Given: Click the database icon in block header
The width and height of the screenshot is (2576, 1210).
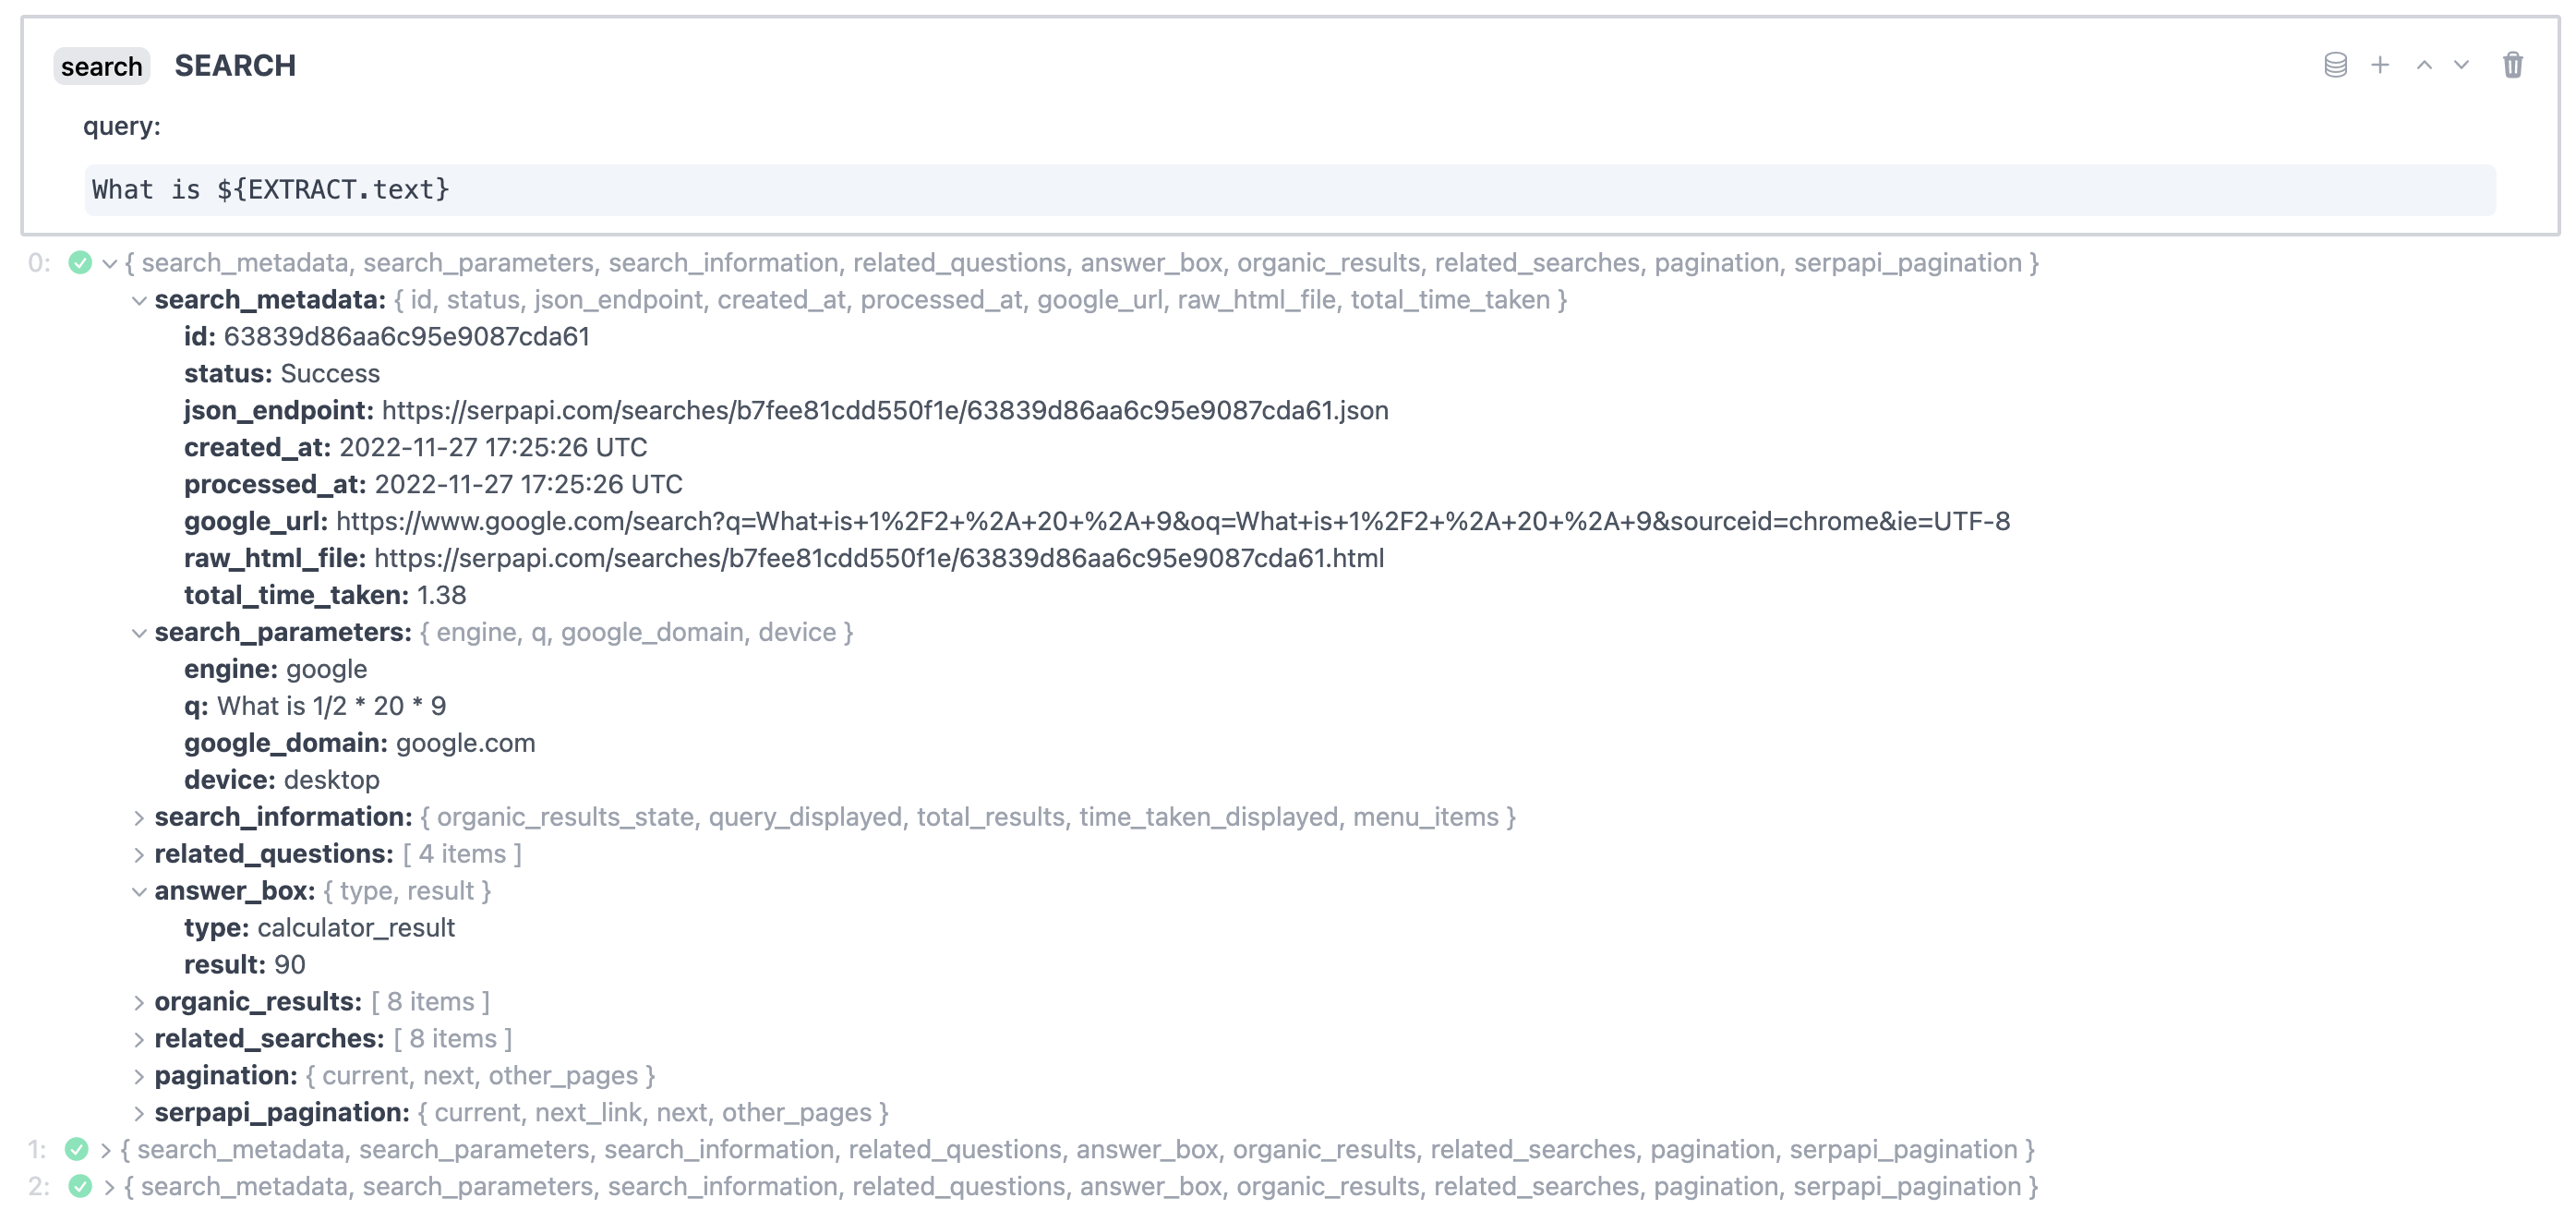Looking at the screenshot, I should pos(2335,66).
